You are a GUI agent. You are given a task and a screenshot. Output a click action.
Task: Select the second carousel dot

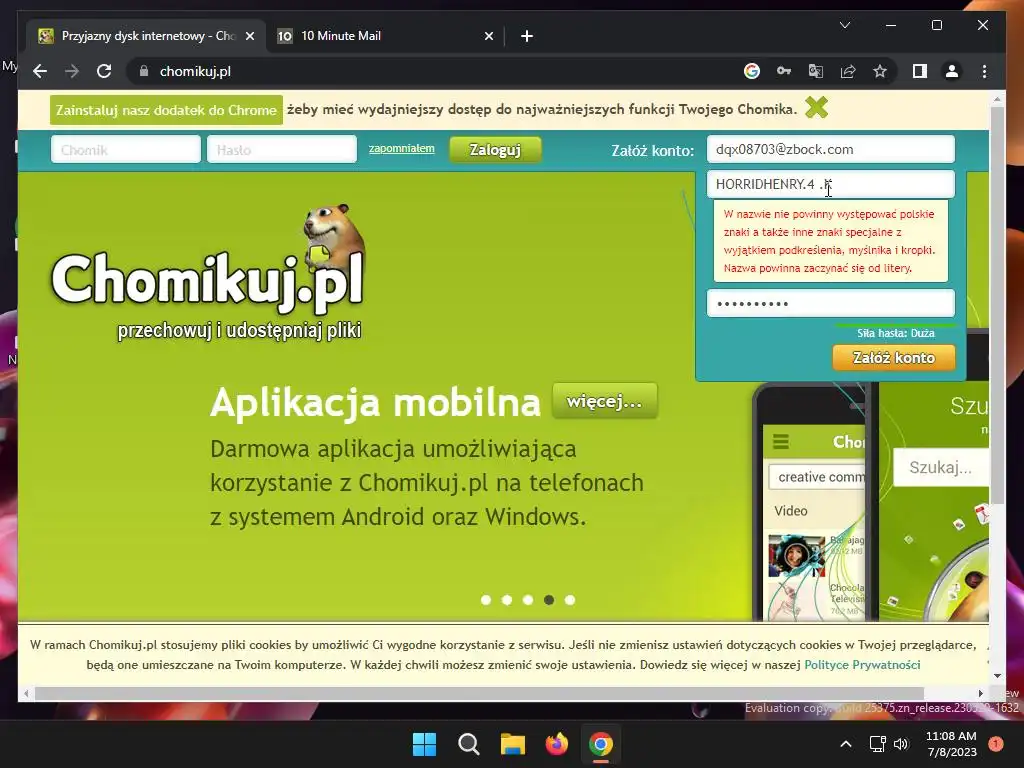(507, 600)
